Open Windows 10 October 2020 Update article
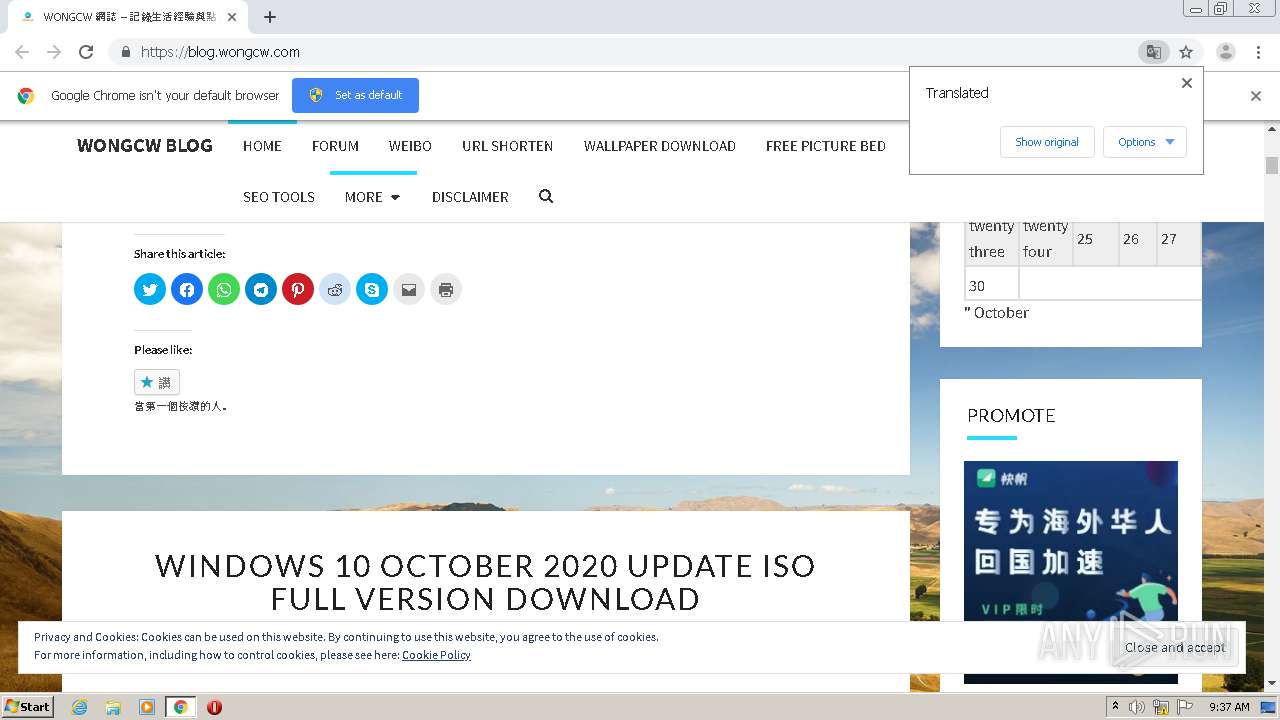 tap(485, 582)
